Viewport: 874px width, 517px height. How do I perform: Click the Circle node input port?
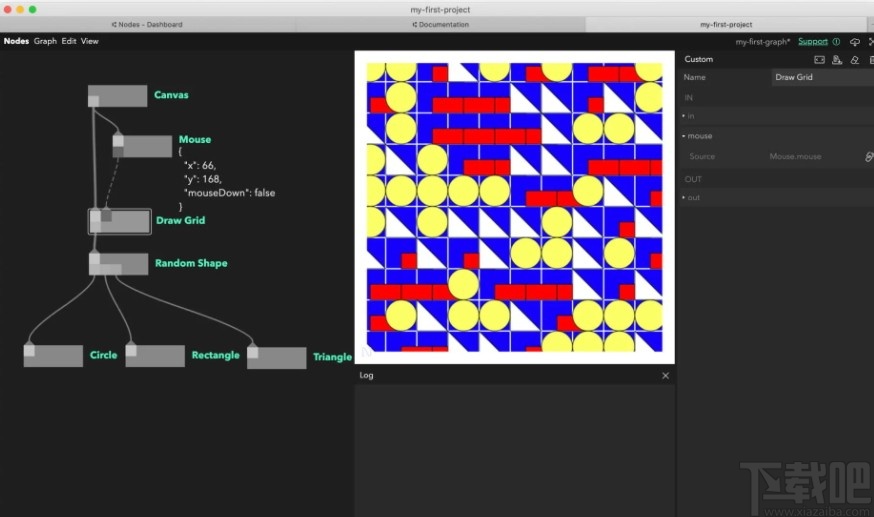pyautogui.click(x=30, y=350)
